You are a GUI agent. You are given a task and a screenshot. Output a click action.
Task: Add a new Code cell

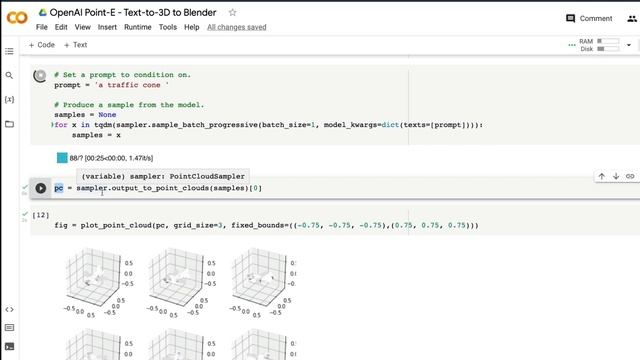42,45
